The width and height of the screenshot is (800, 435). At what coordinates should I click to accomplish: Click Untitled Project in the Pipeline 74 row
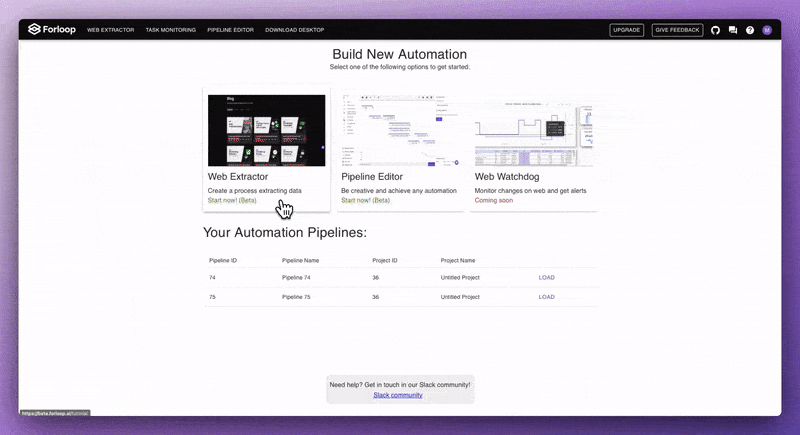point(460,277)
